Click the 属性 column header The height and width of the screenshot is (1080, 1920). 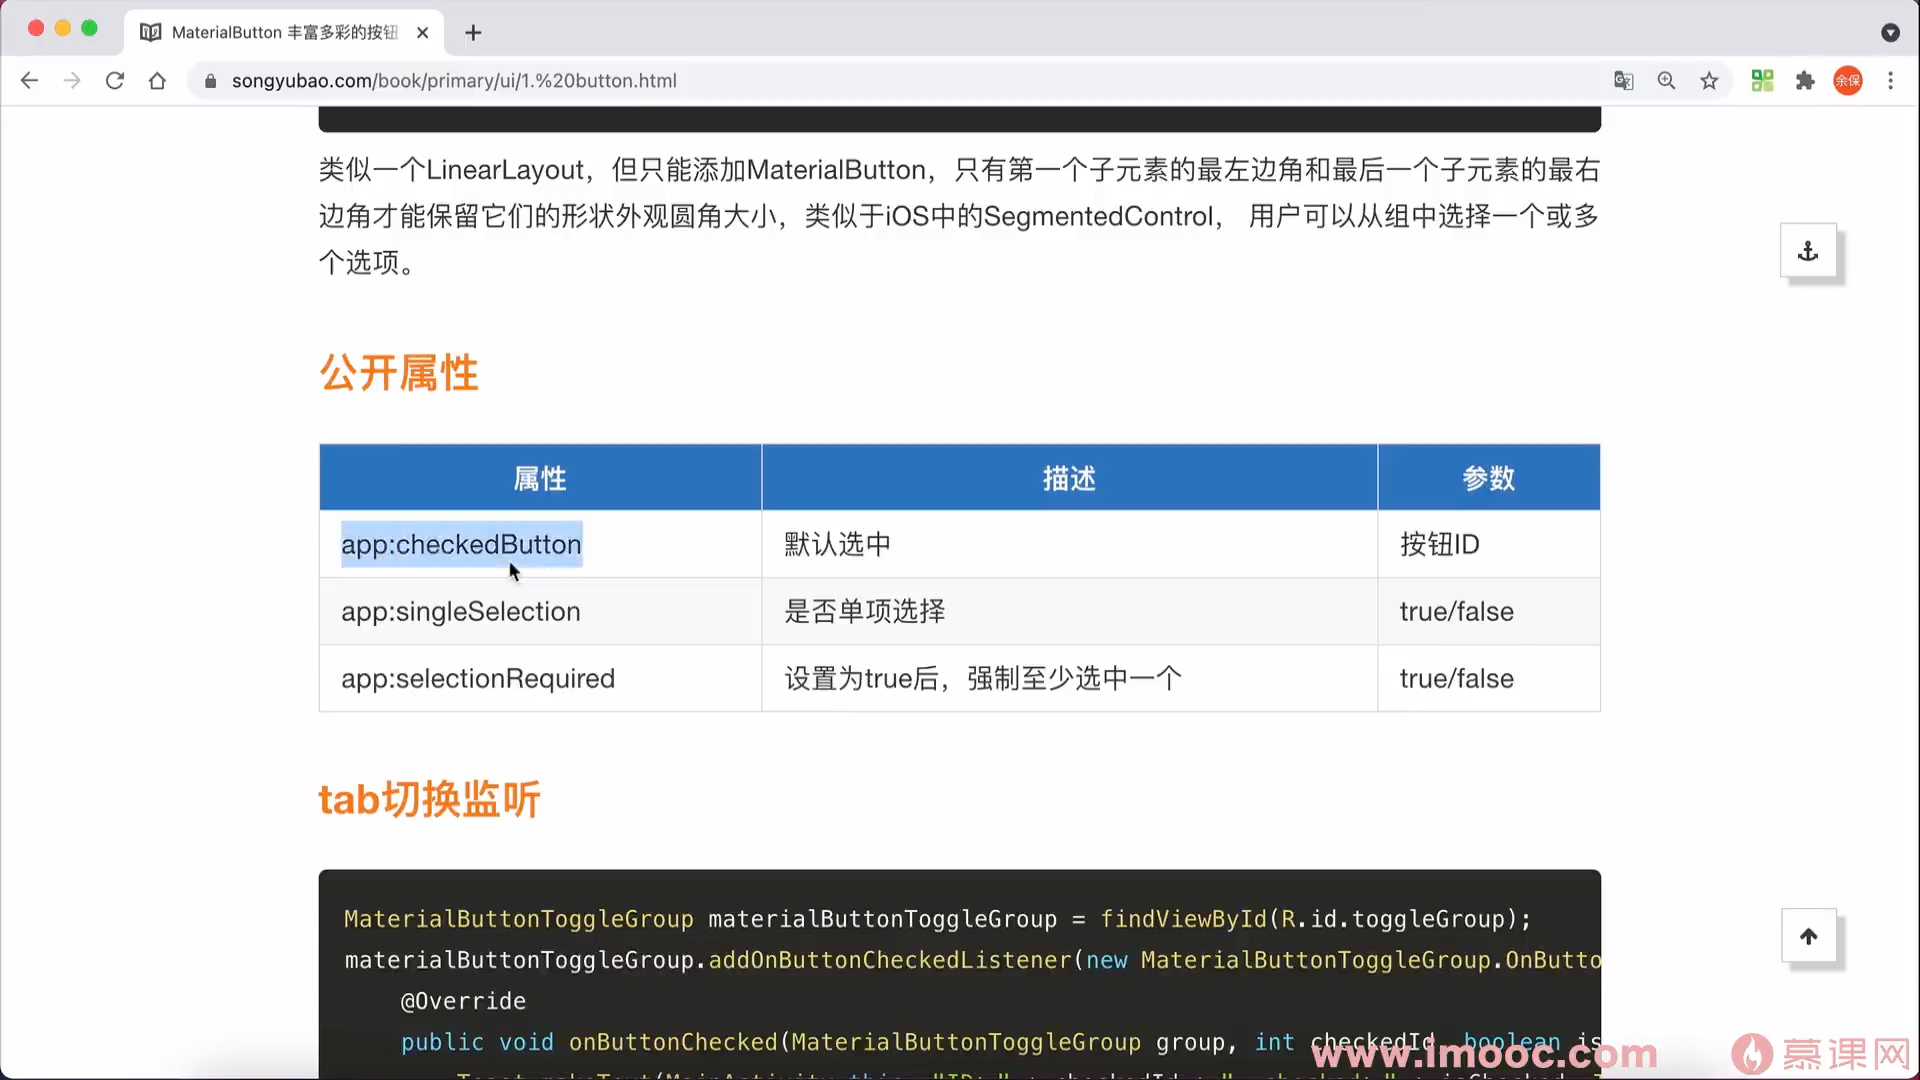pos(540,478)
